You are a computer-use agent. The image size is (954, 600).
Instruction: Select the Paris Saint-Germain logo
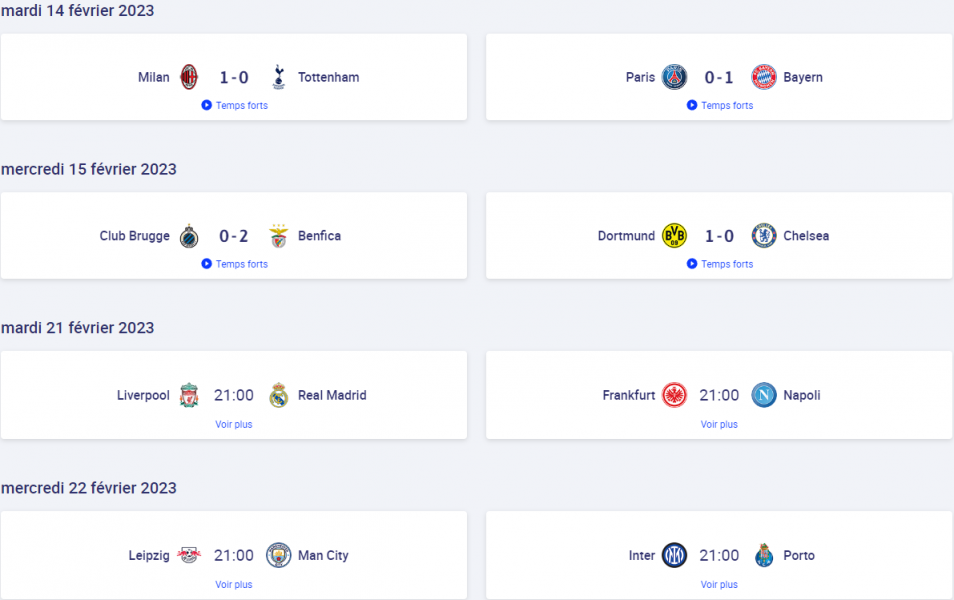pyautogui.click(x=674, y=77)
